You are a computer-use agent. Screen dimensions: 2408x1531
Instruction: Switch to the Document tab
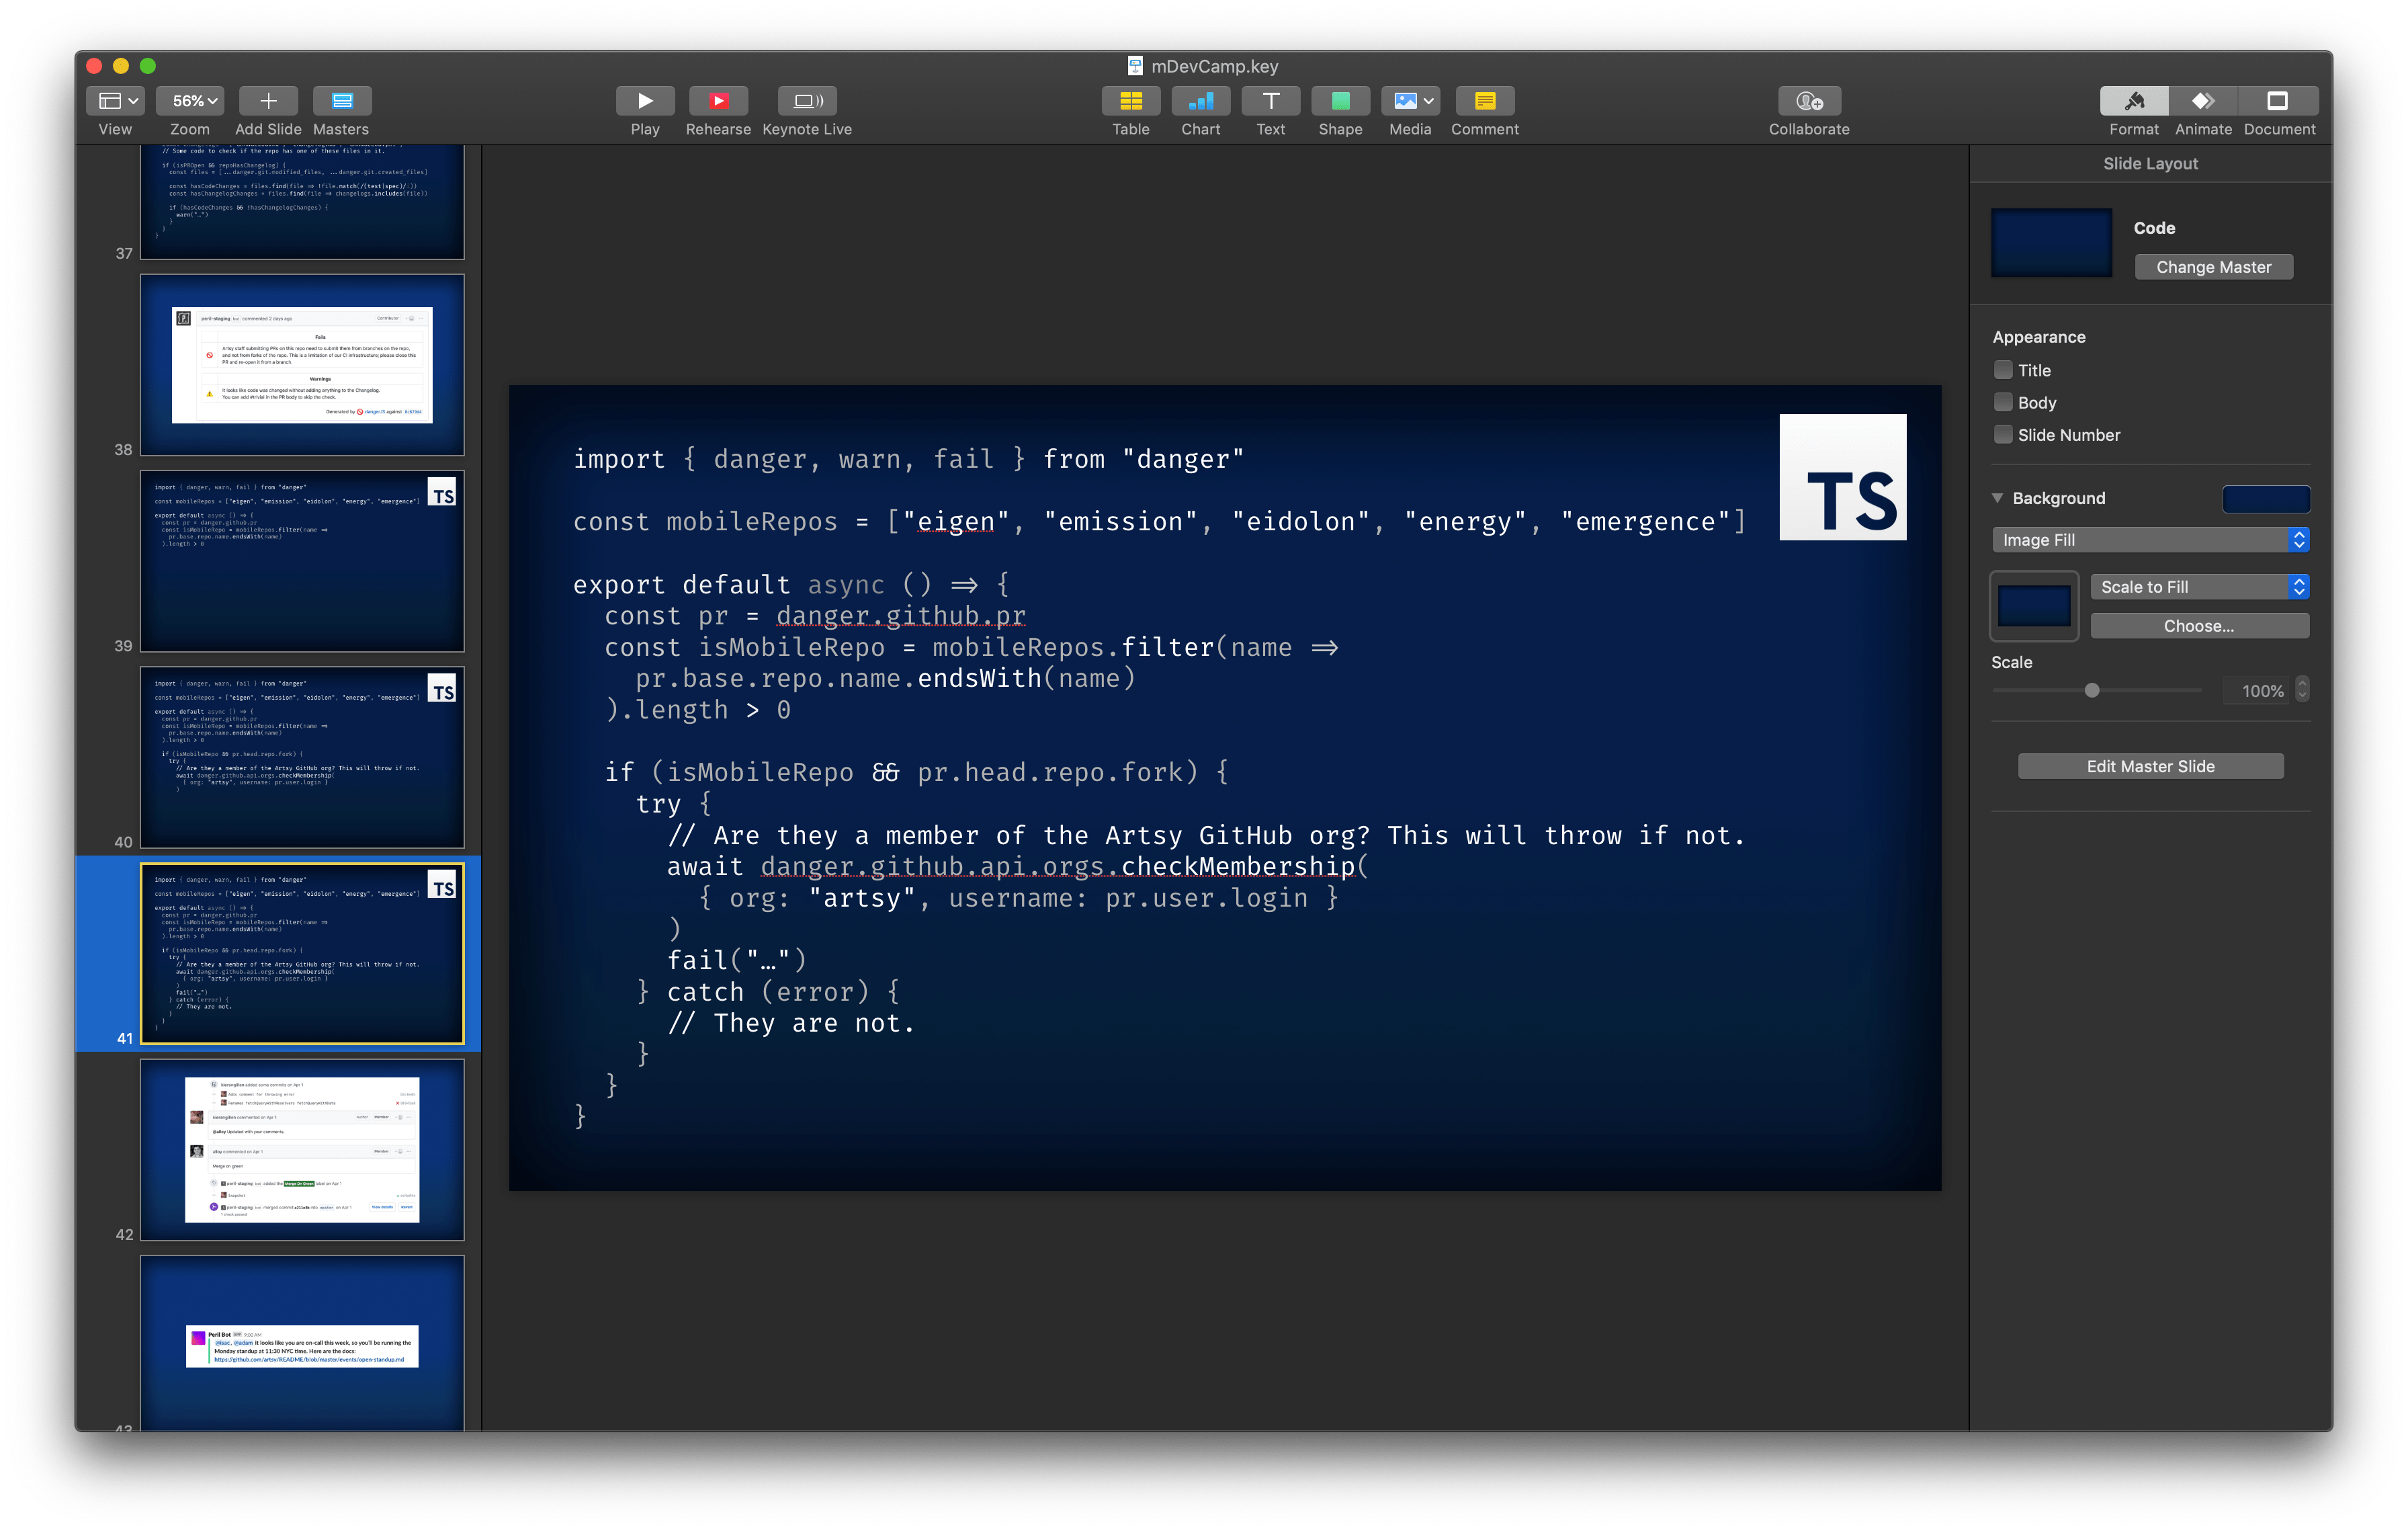[2278, 101]
